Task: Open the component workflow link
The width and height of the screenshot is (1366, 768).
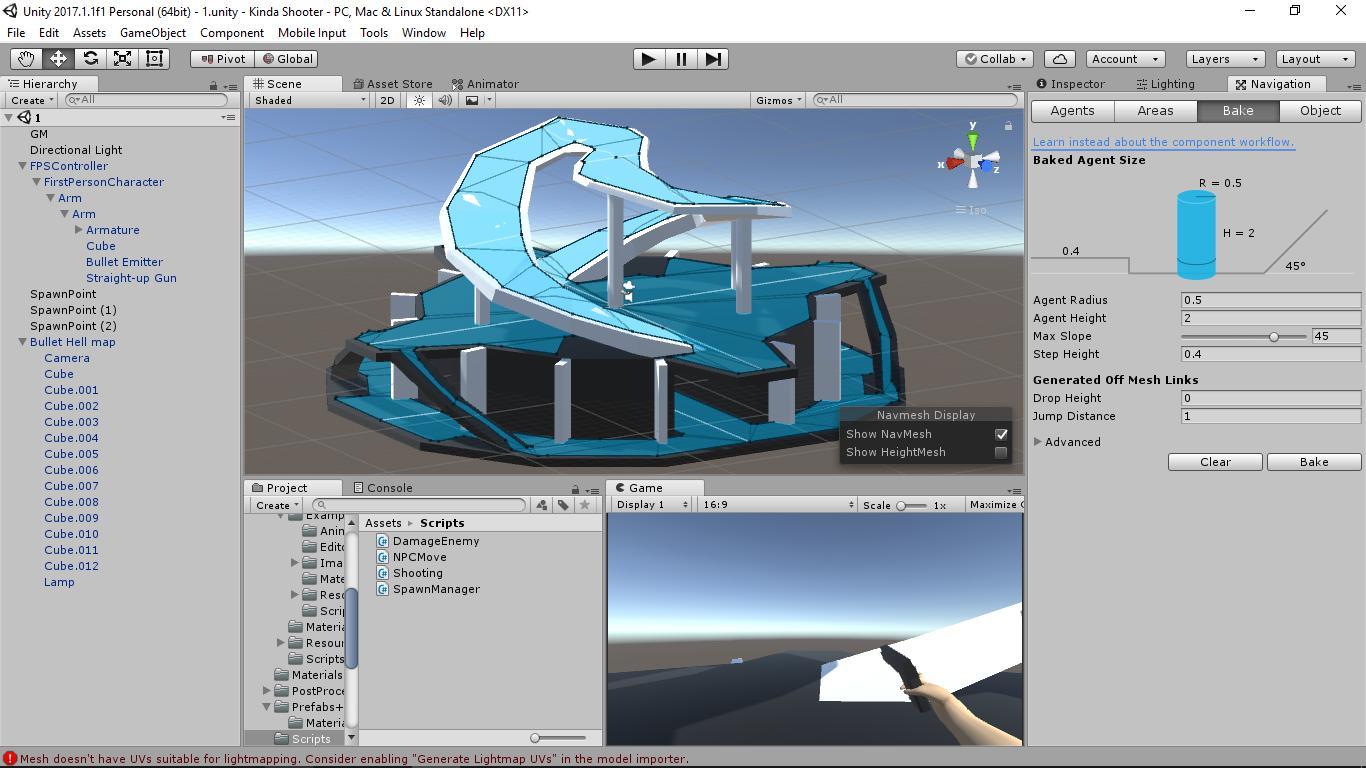Action: coord(1163,142)
